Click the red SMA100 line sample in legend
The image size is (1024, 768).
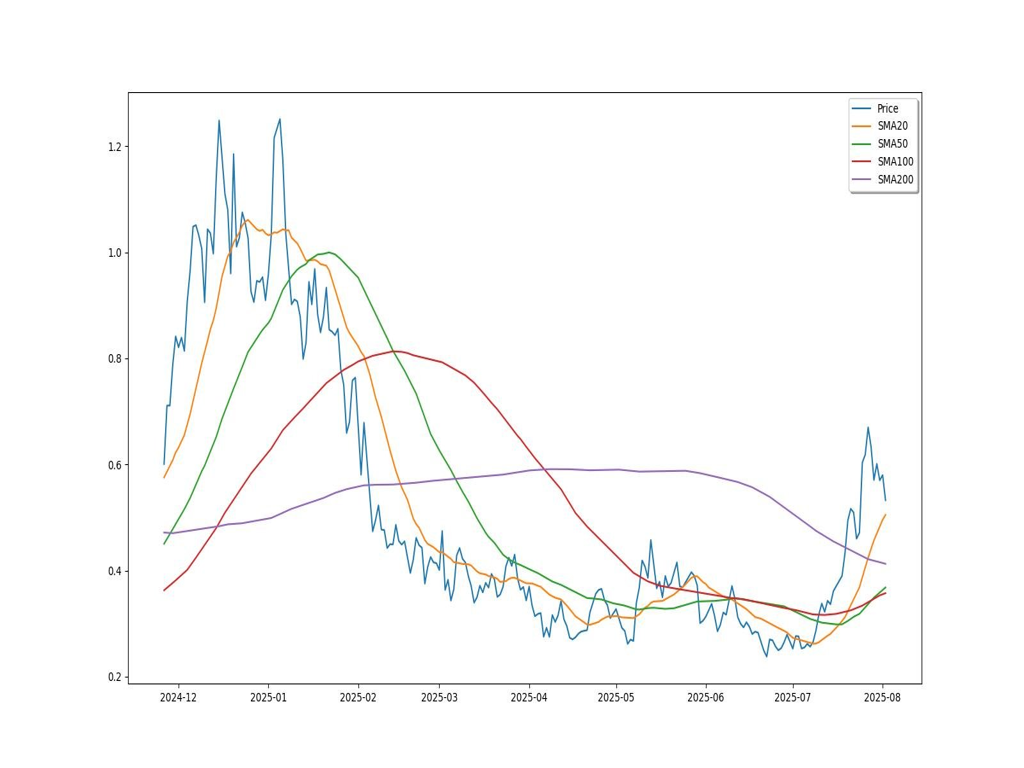click(862, 162)
